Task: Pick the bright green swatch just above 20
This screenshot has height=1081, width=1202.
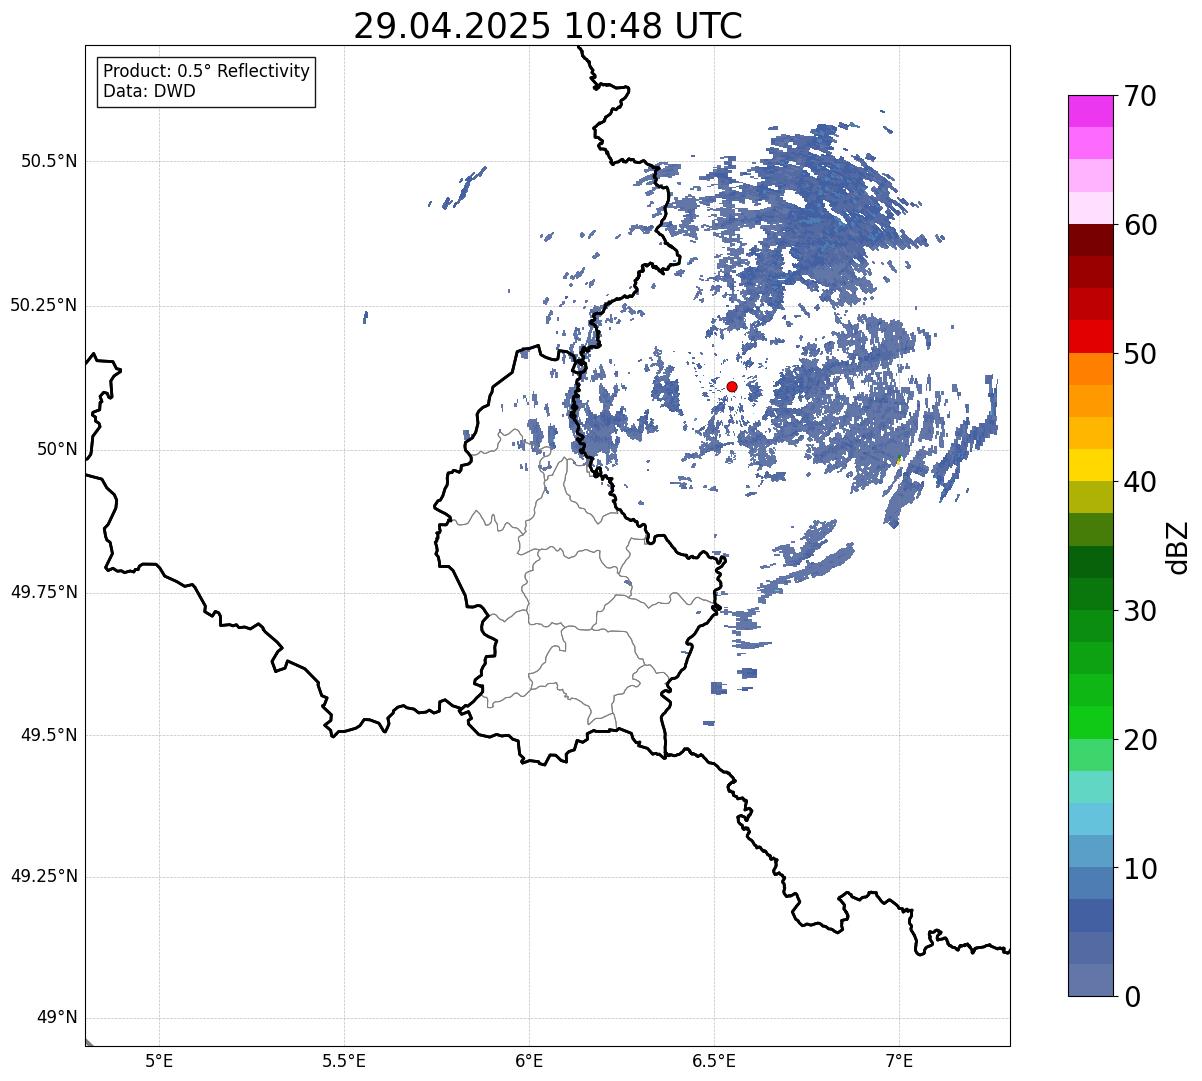Action: coord(1090,723)
